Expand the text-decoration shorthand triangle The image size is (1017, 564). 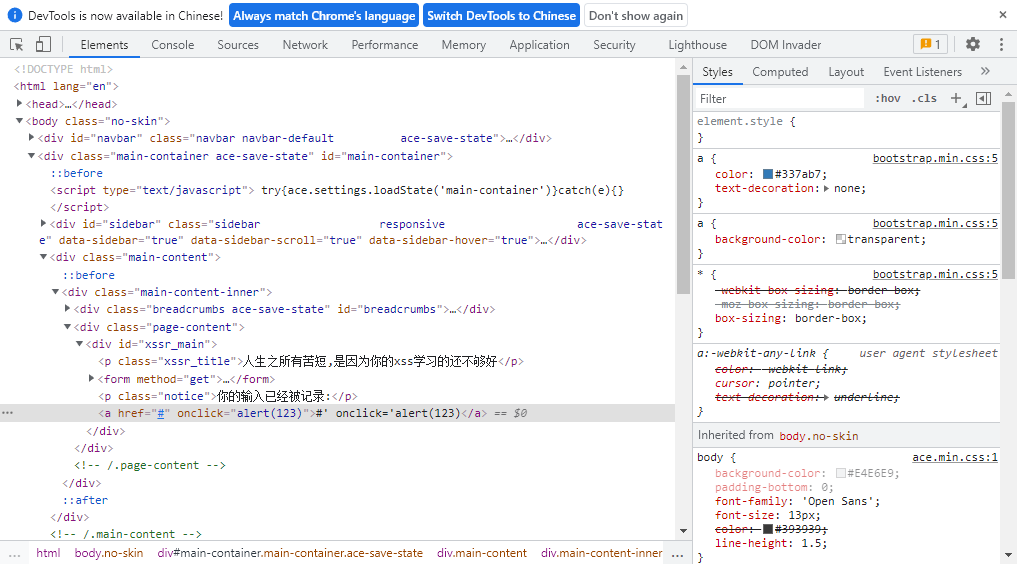point(826,188)
